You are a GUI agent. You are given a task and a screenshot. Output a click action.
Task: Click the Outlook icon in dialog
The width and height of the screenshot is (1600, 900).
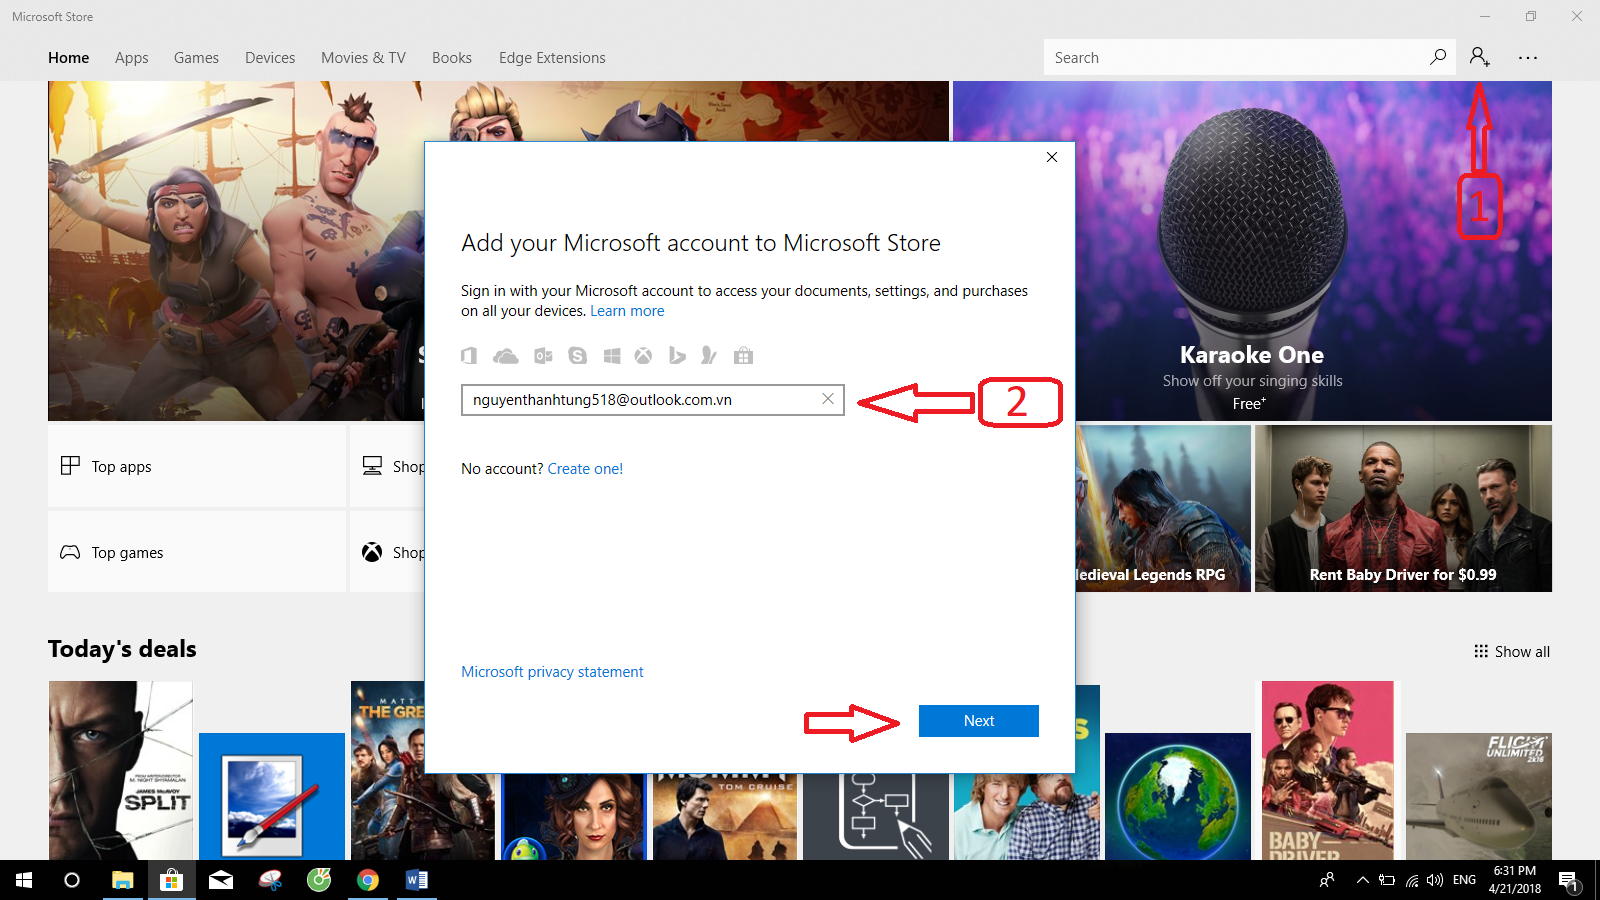543,356
